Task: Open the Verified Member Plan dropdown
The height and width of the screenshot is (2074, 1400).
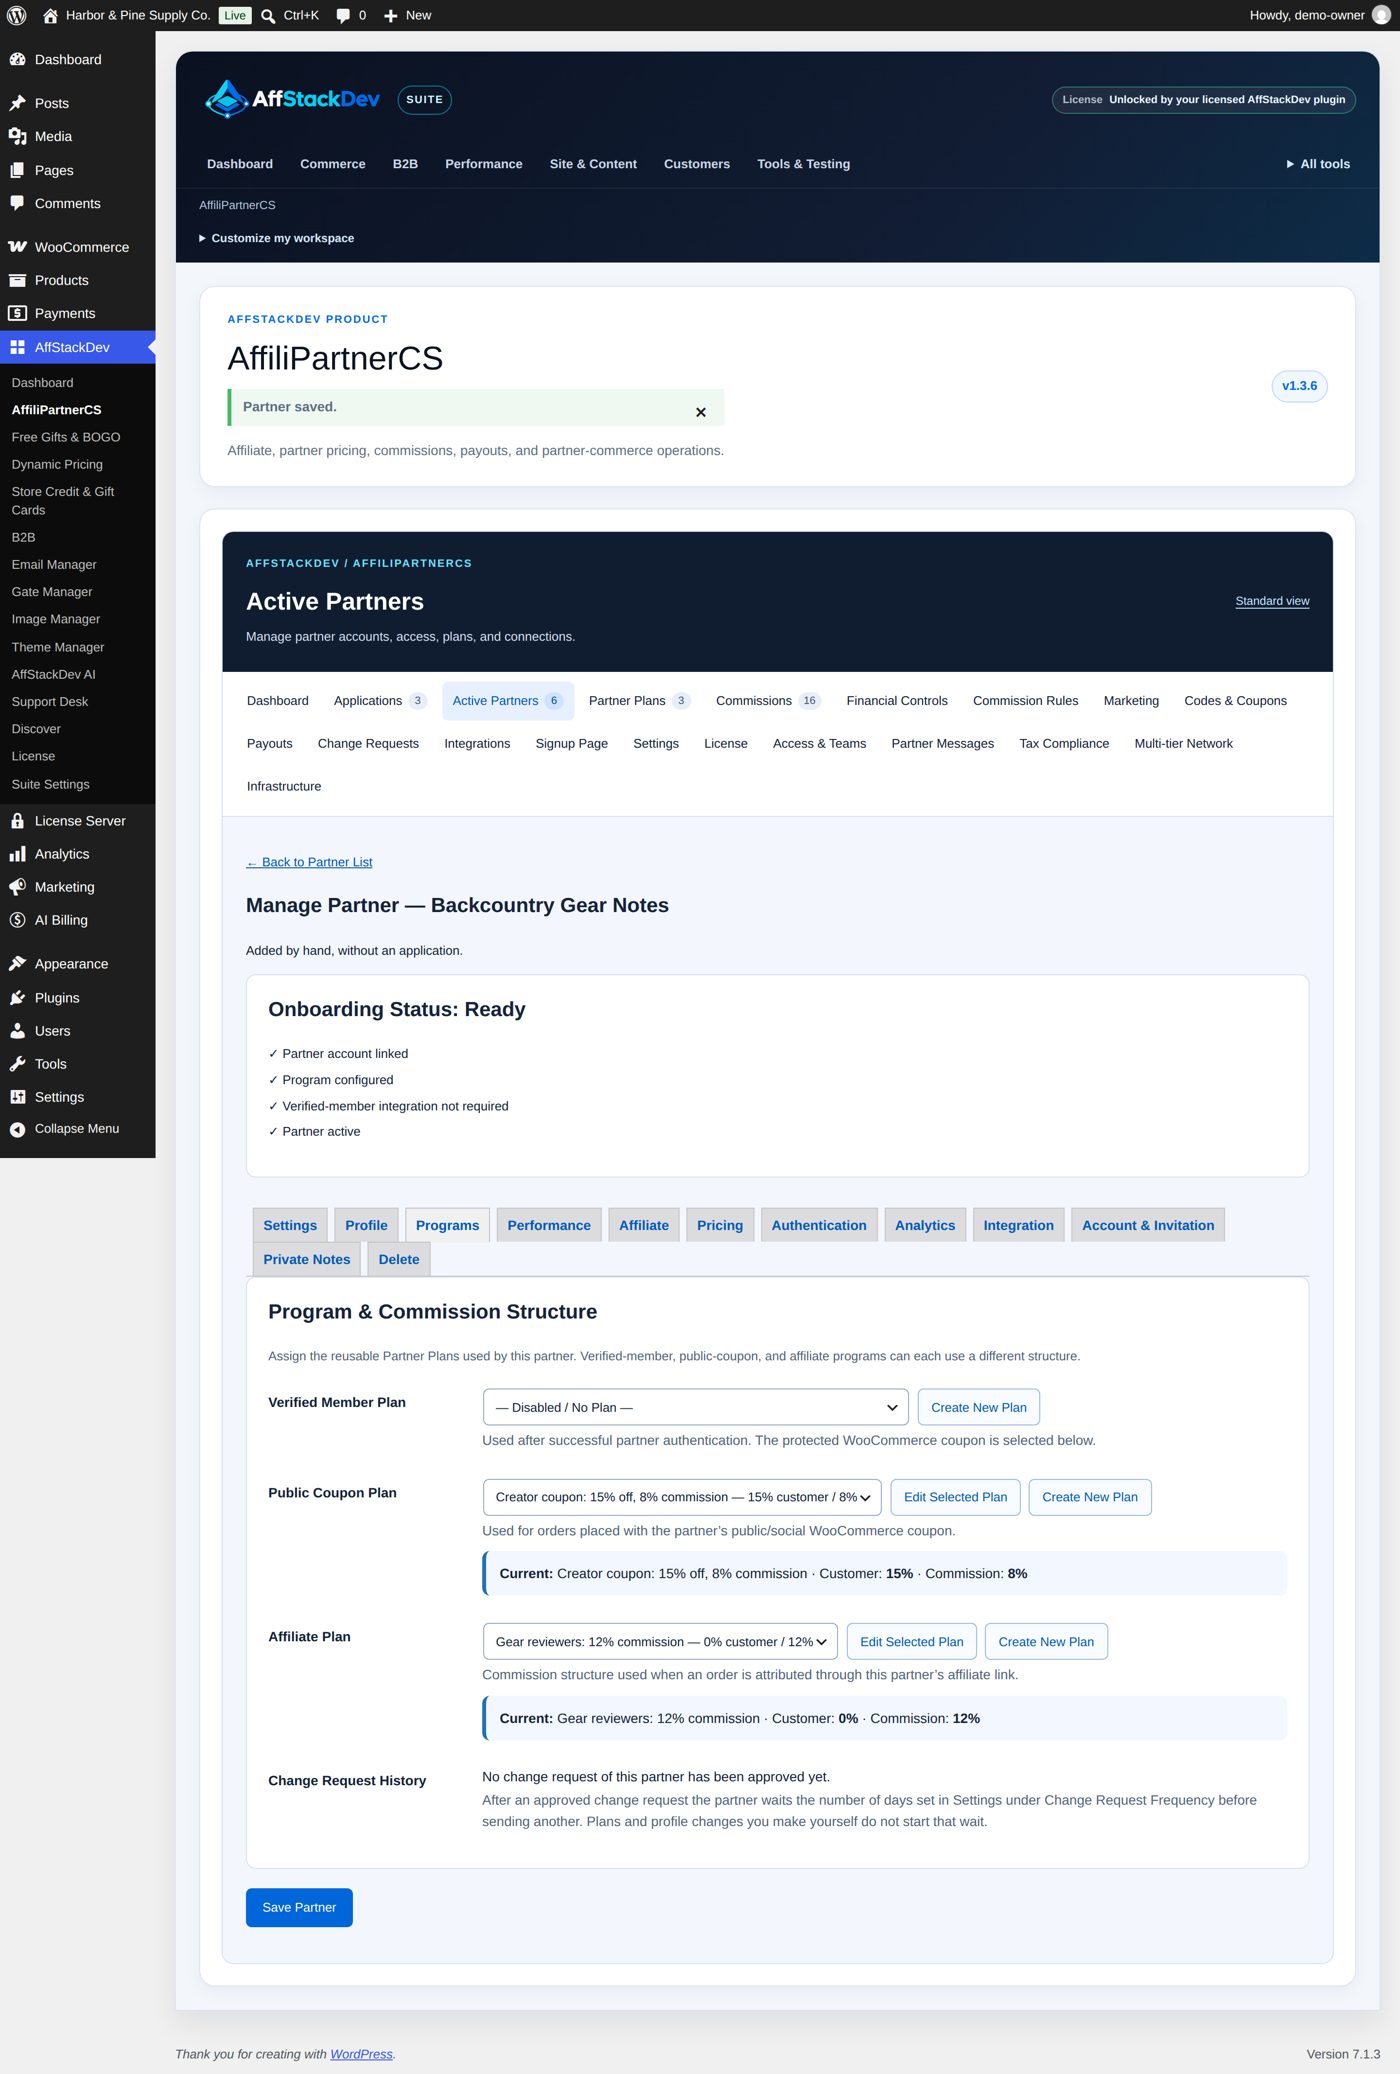Action: (695, 1407)
